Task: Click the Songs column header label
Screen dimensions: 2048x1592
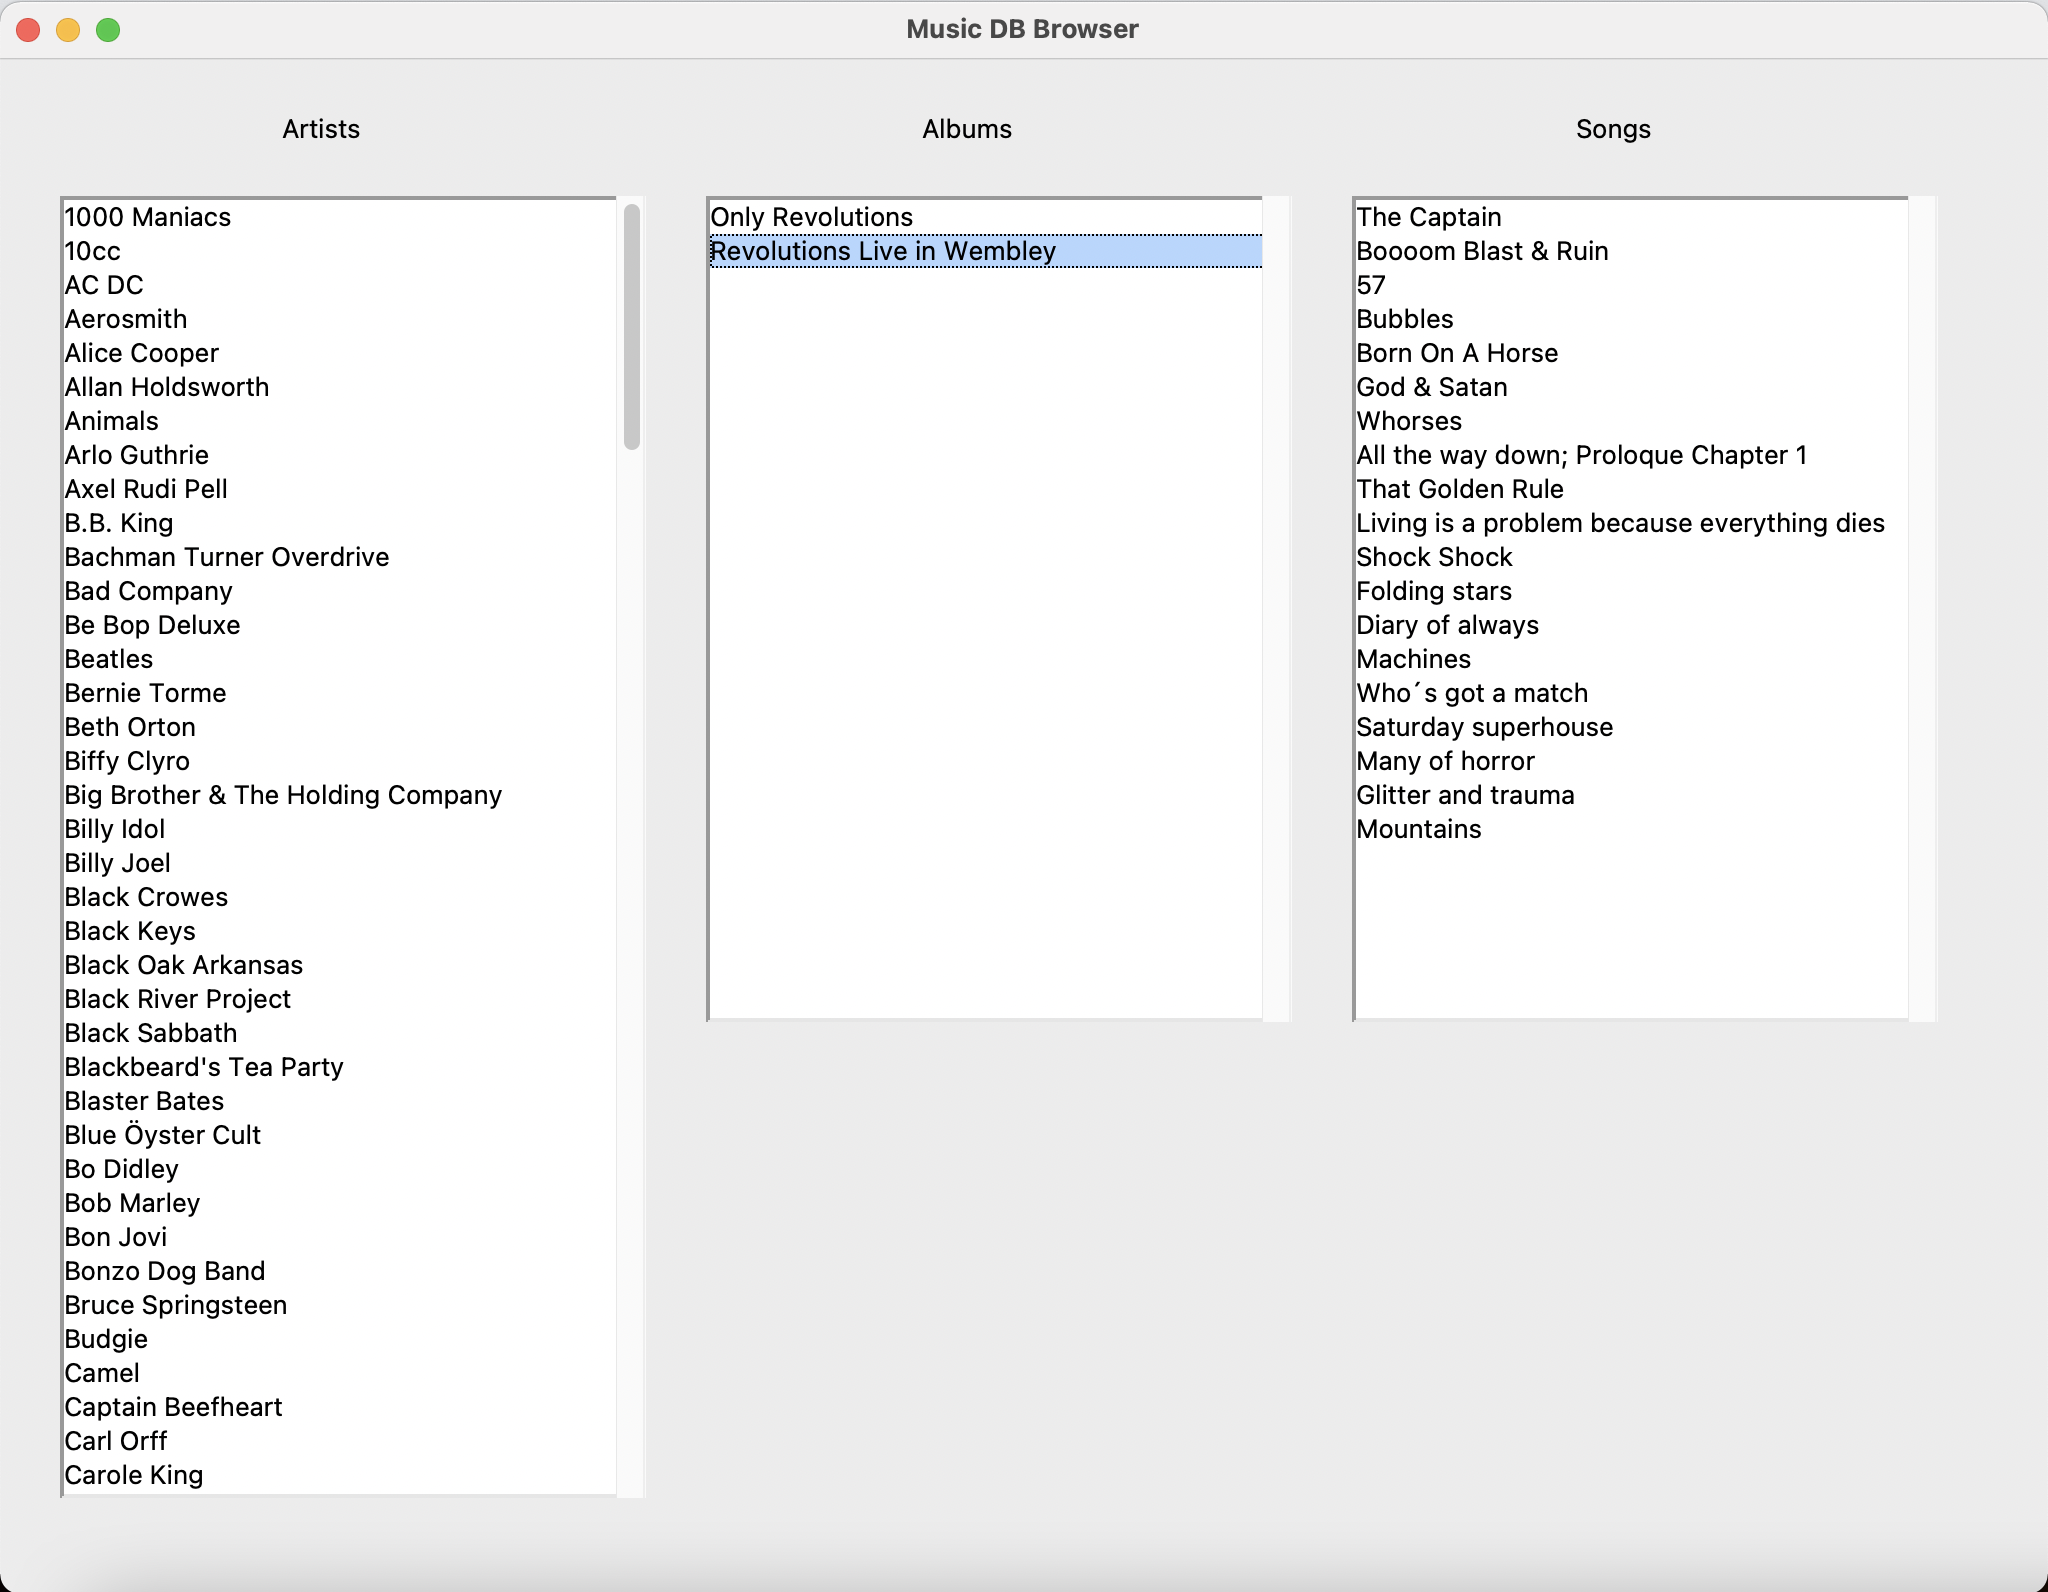Action: pos(1613,128)
